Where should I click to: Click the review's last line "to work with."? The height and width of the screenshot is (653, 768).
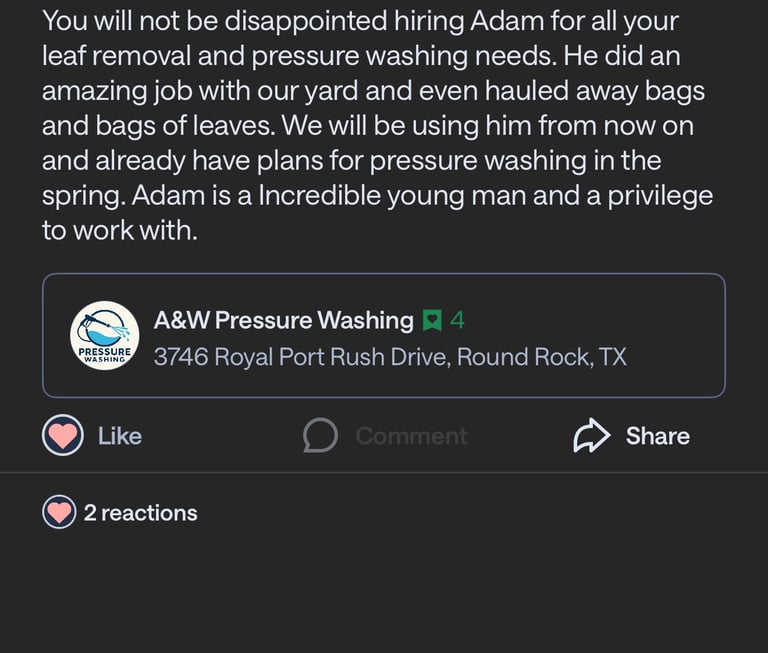pyautogui.click(x=120, y=230)
